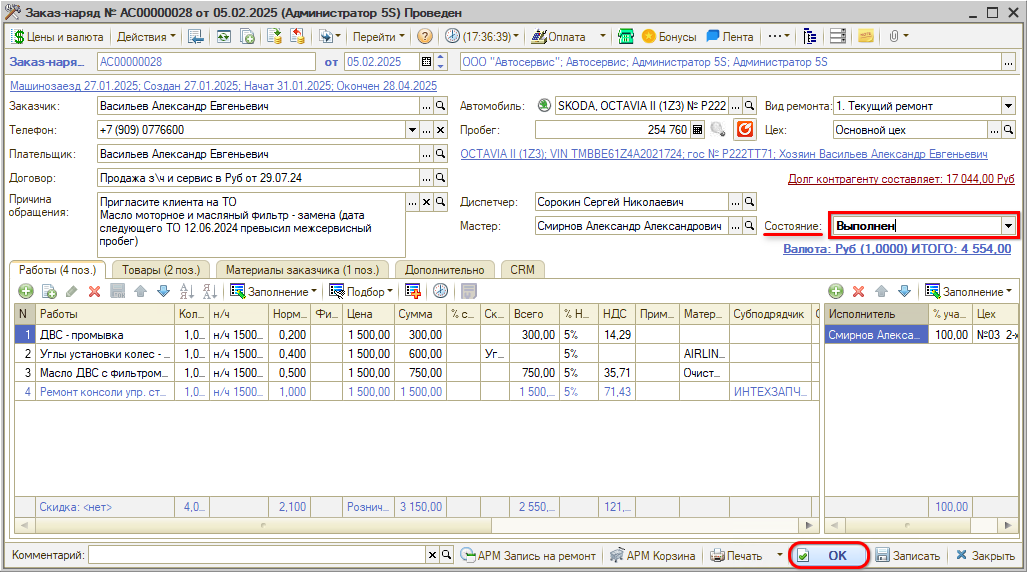
Task: Add a new row in the works table
Action: [24, 291]
